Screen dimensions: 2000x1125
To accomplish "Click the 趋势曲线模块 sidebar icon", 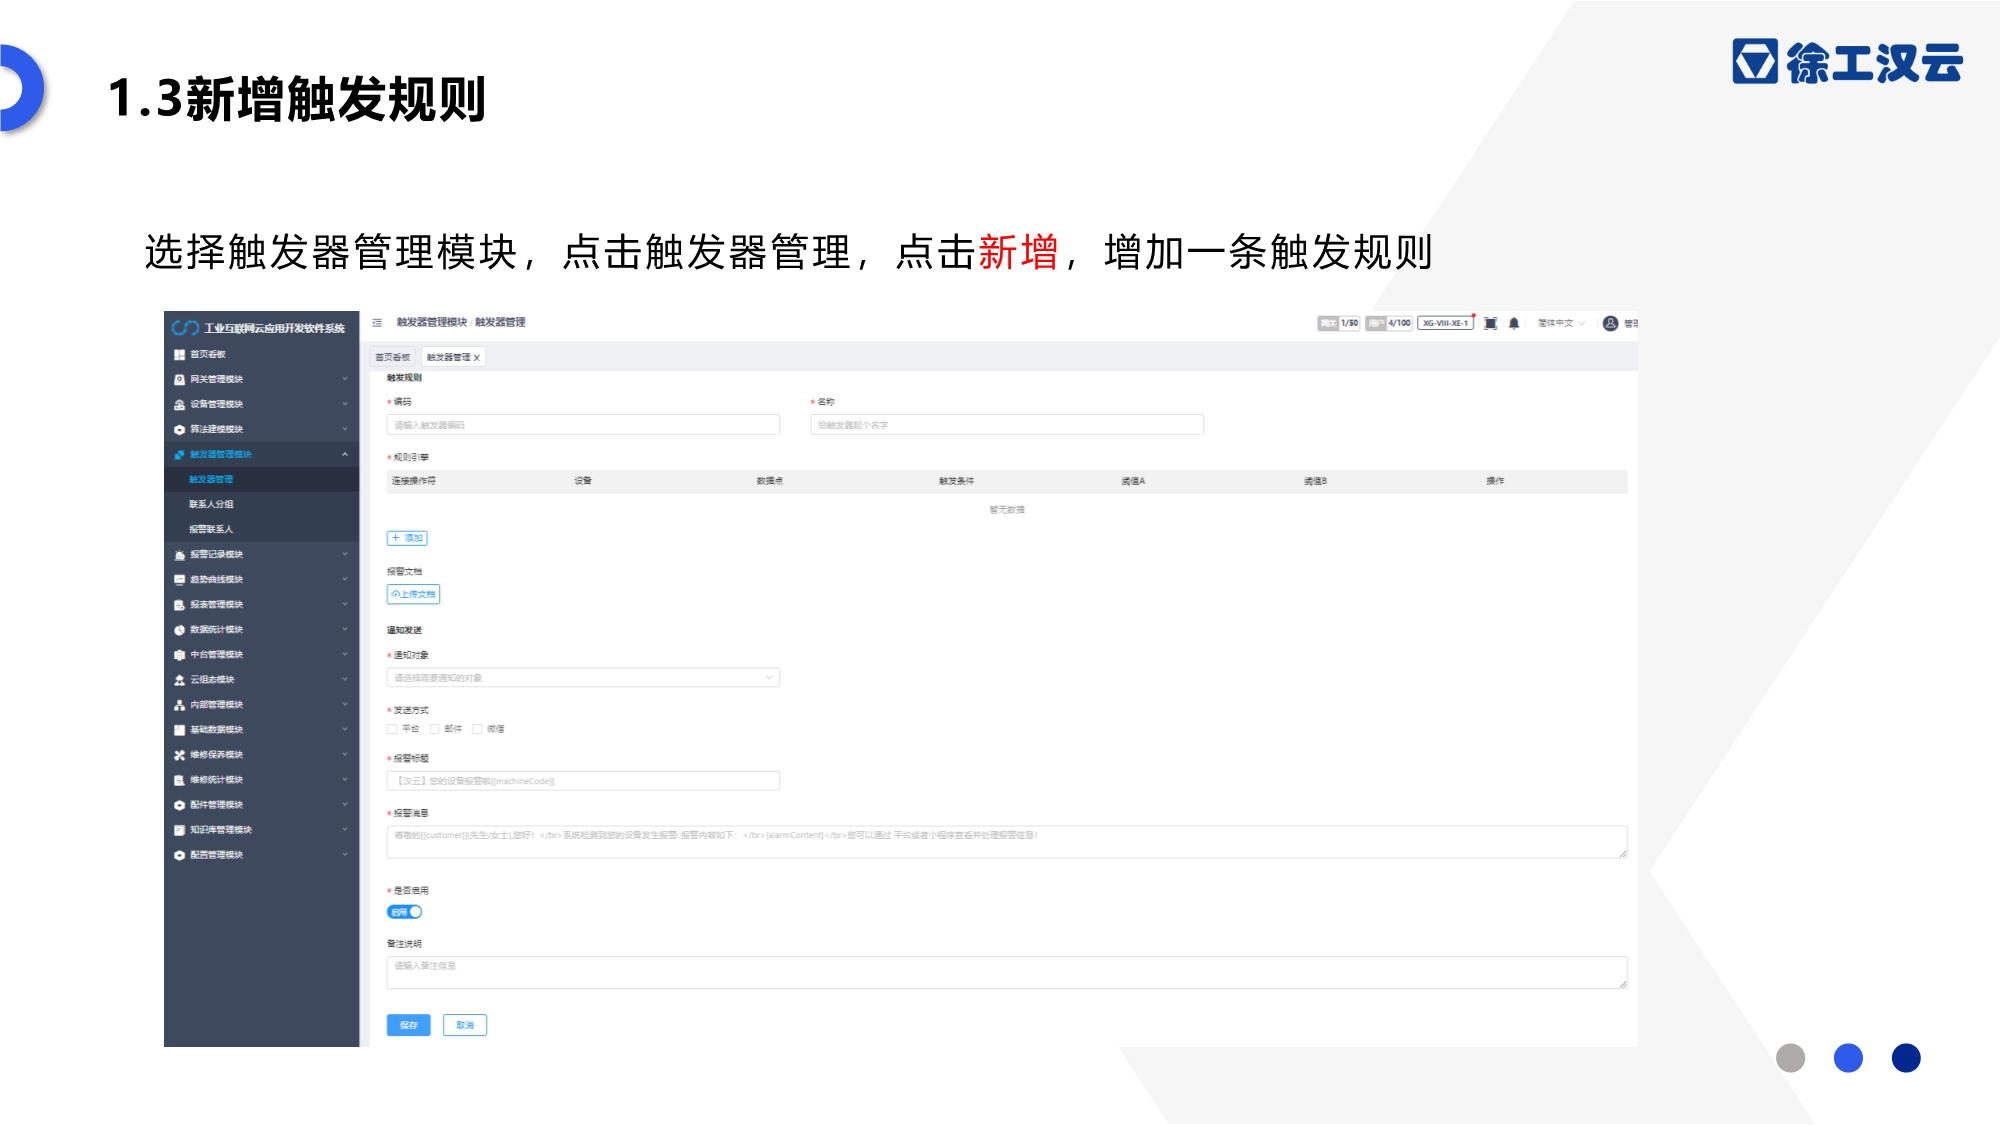I will (180, 580).
